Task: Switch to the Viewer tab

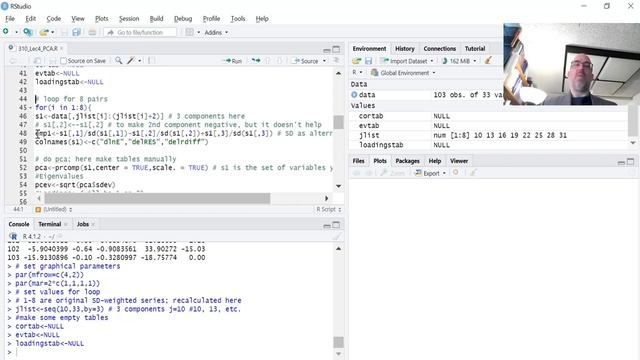Action: coord(459,161)
